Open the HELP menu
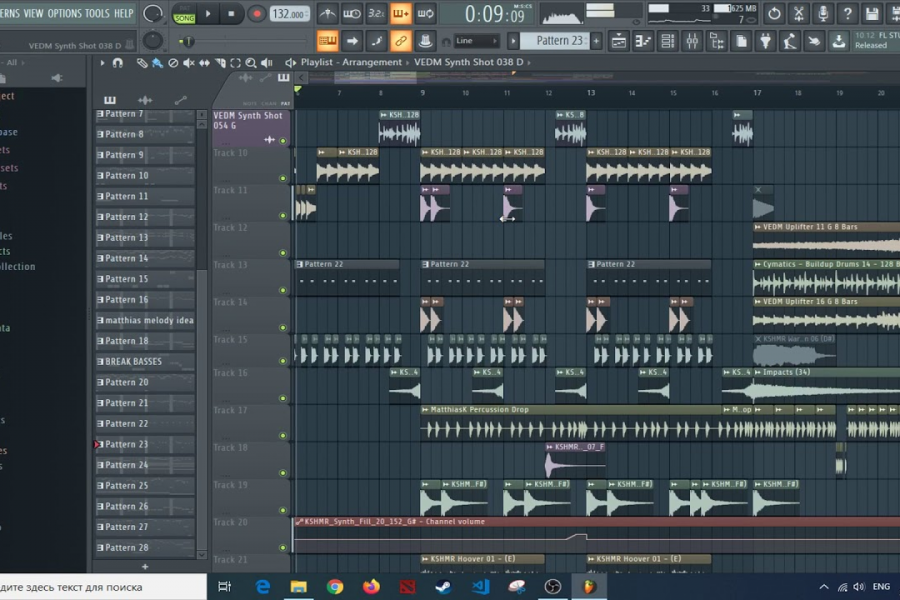Screen dimensions: 900x600 coord(123,13)
